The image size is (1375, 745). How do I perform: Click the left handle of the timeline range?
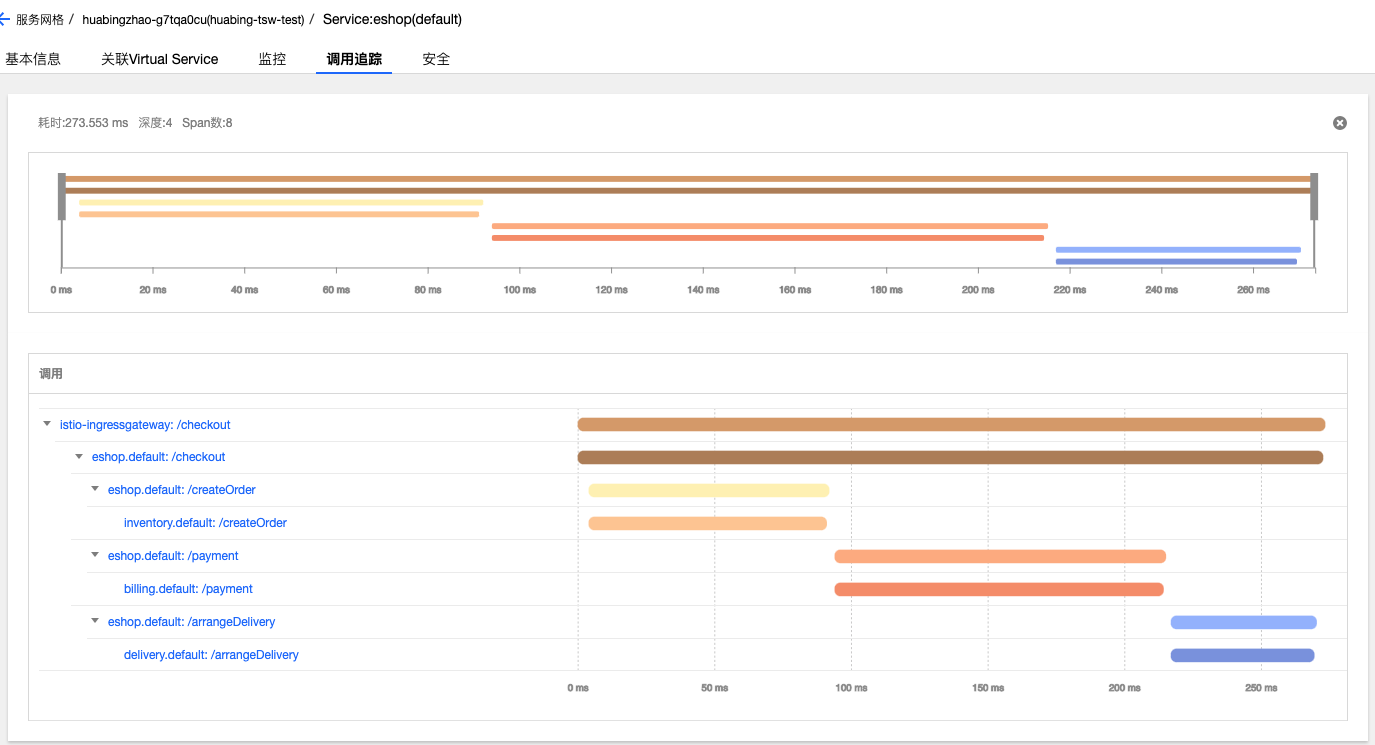tap(62, 196)
